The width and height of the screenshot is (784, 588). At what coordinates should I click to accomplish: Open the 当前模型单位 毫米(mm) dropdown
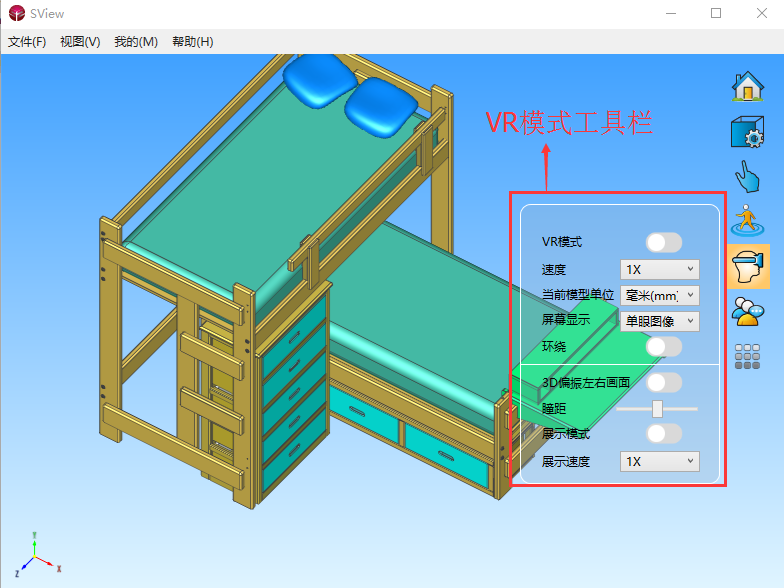pos(660,296)
